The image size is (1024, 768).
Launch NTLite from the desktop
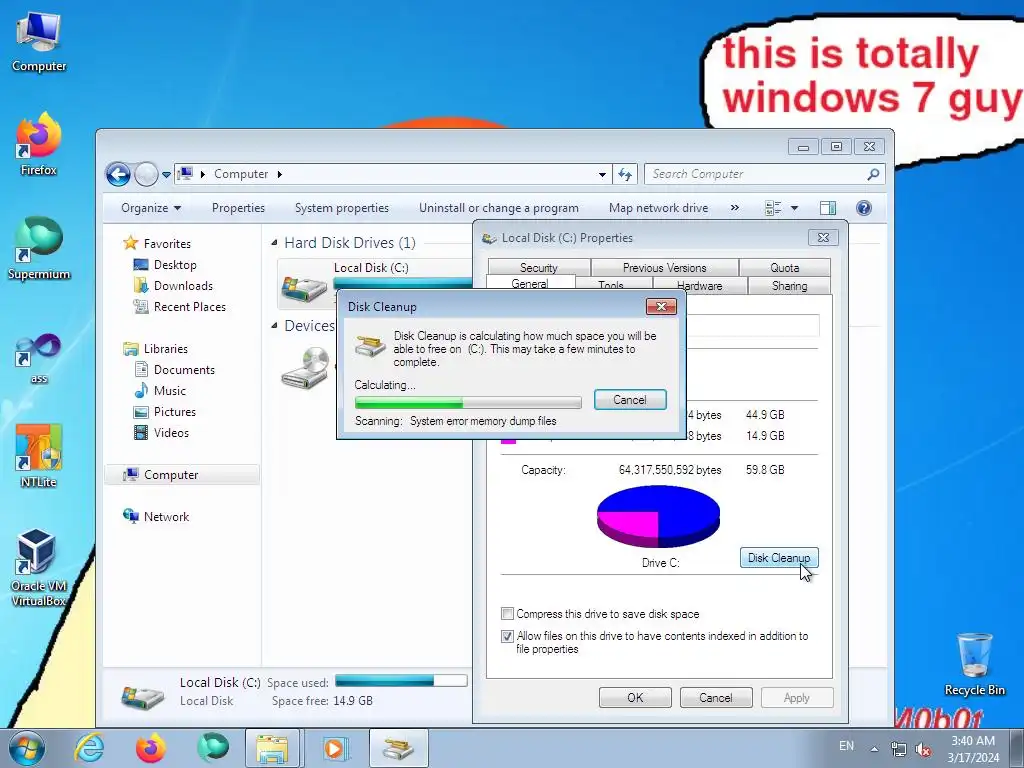pos(39,456)
